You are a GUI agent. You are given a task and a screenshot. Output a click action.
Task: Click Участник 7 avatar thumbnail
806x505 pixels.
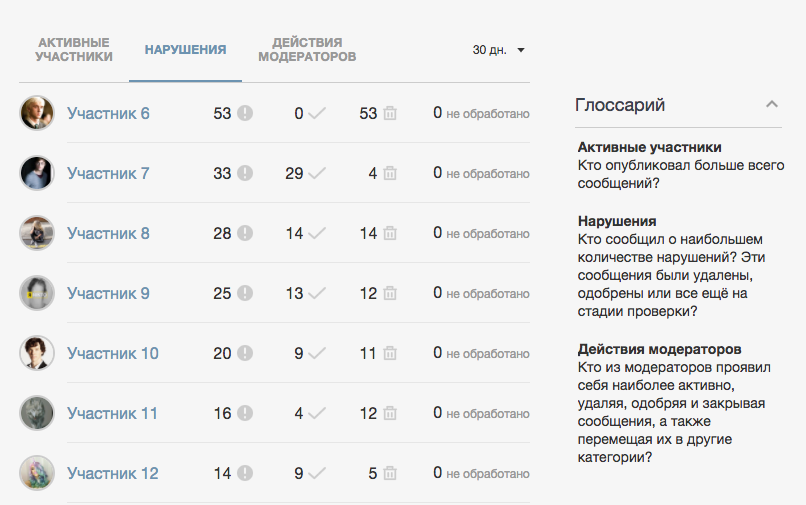37,173
